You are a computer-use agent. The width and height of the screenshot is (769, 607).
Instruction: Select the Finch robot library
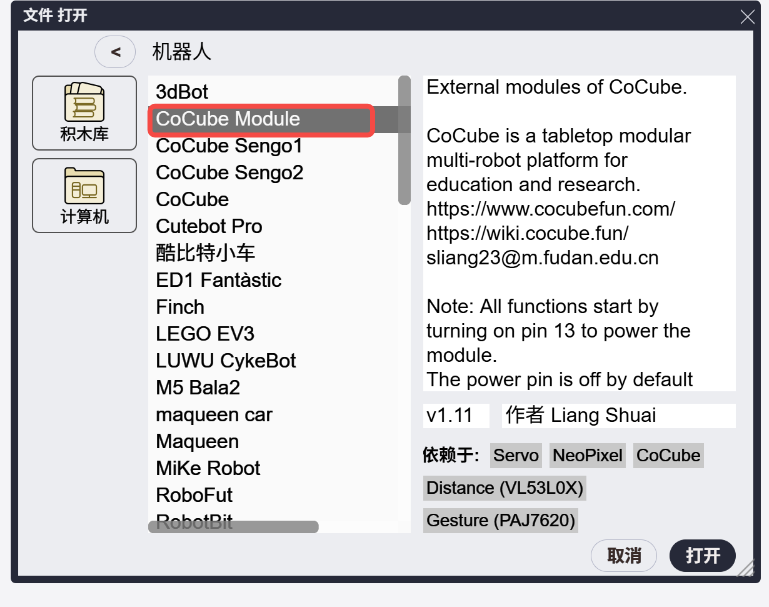[x=180, y=307]
